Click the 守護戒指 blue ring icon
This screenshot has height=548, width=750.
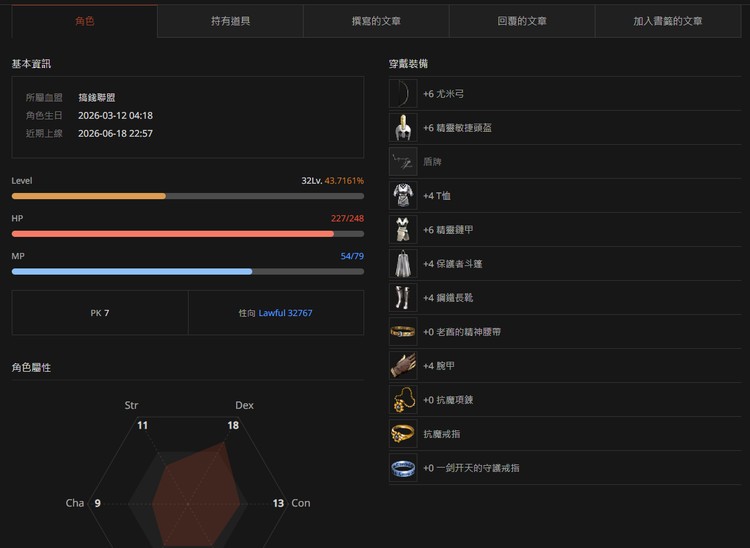point(403,468)
